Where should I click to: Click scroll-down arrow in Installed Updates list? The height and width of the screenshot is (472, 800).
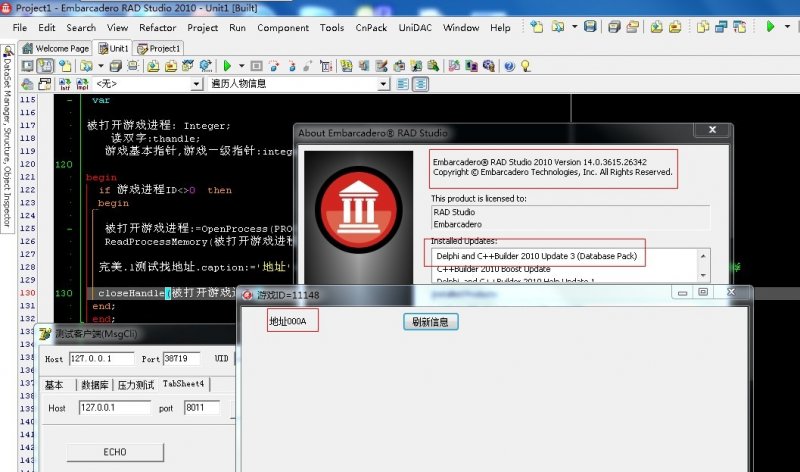click(x=703, y=275)
